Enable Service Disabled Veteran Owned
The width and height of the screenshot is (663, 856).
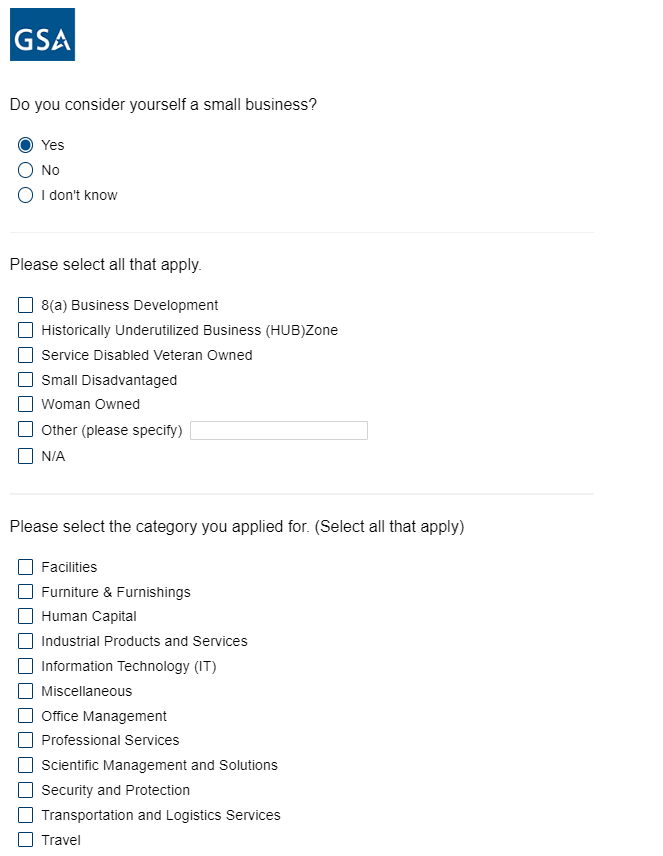26,355
